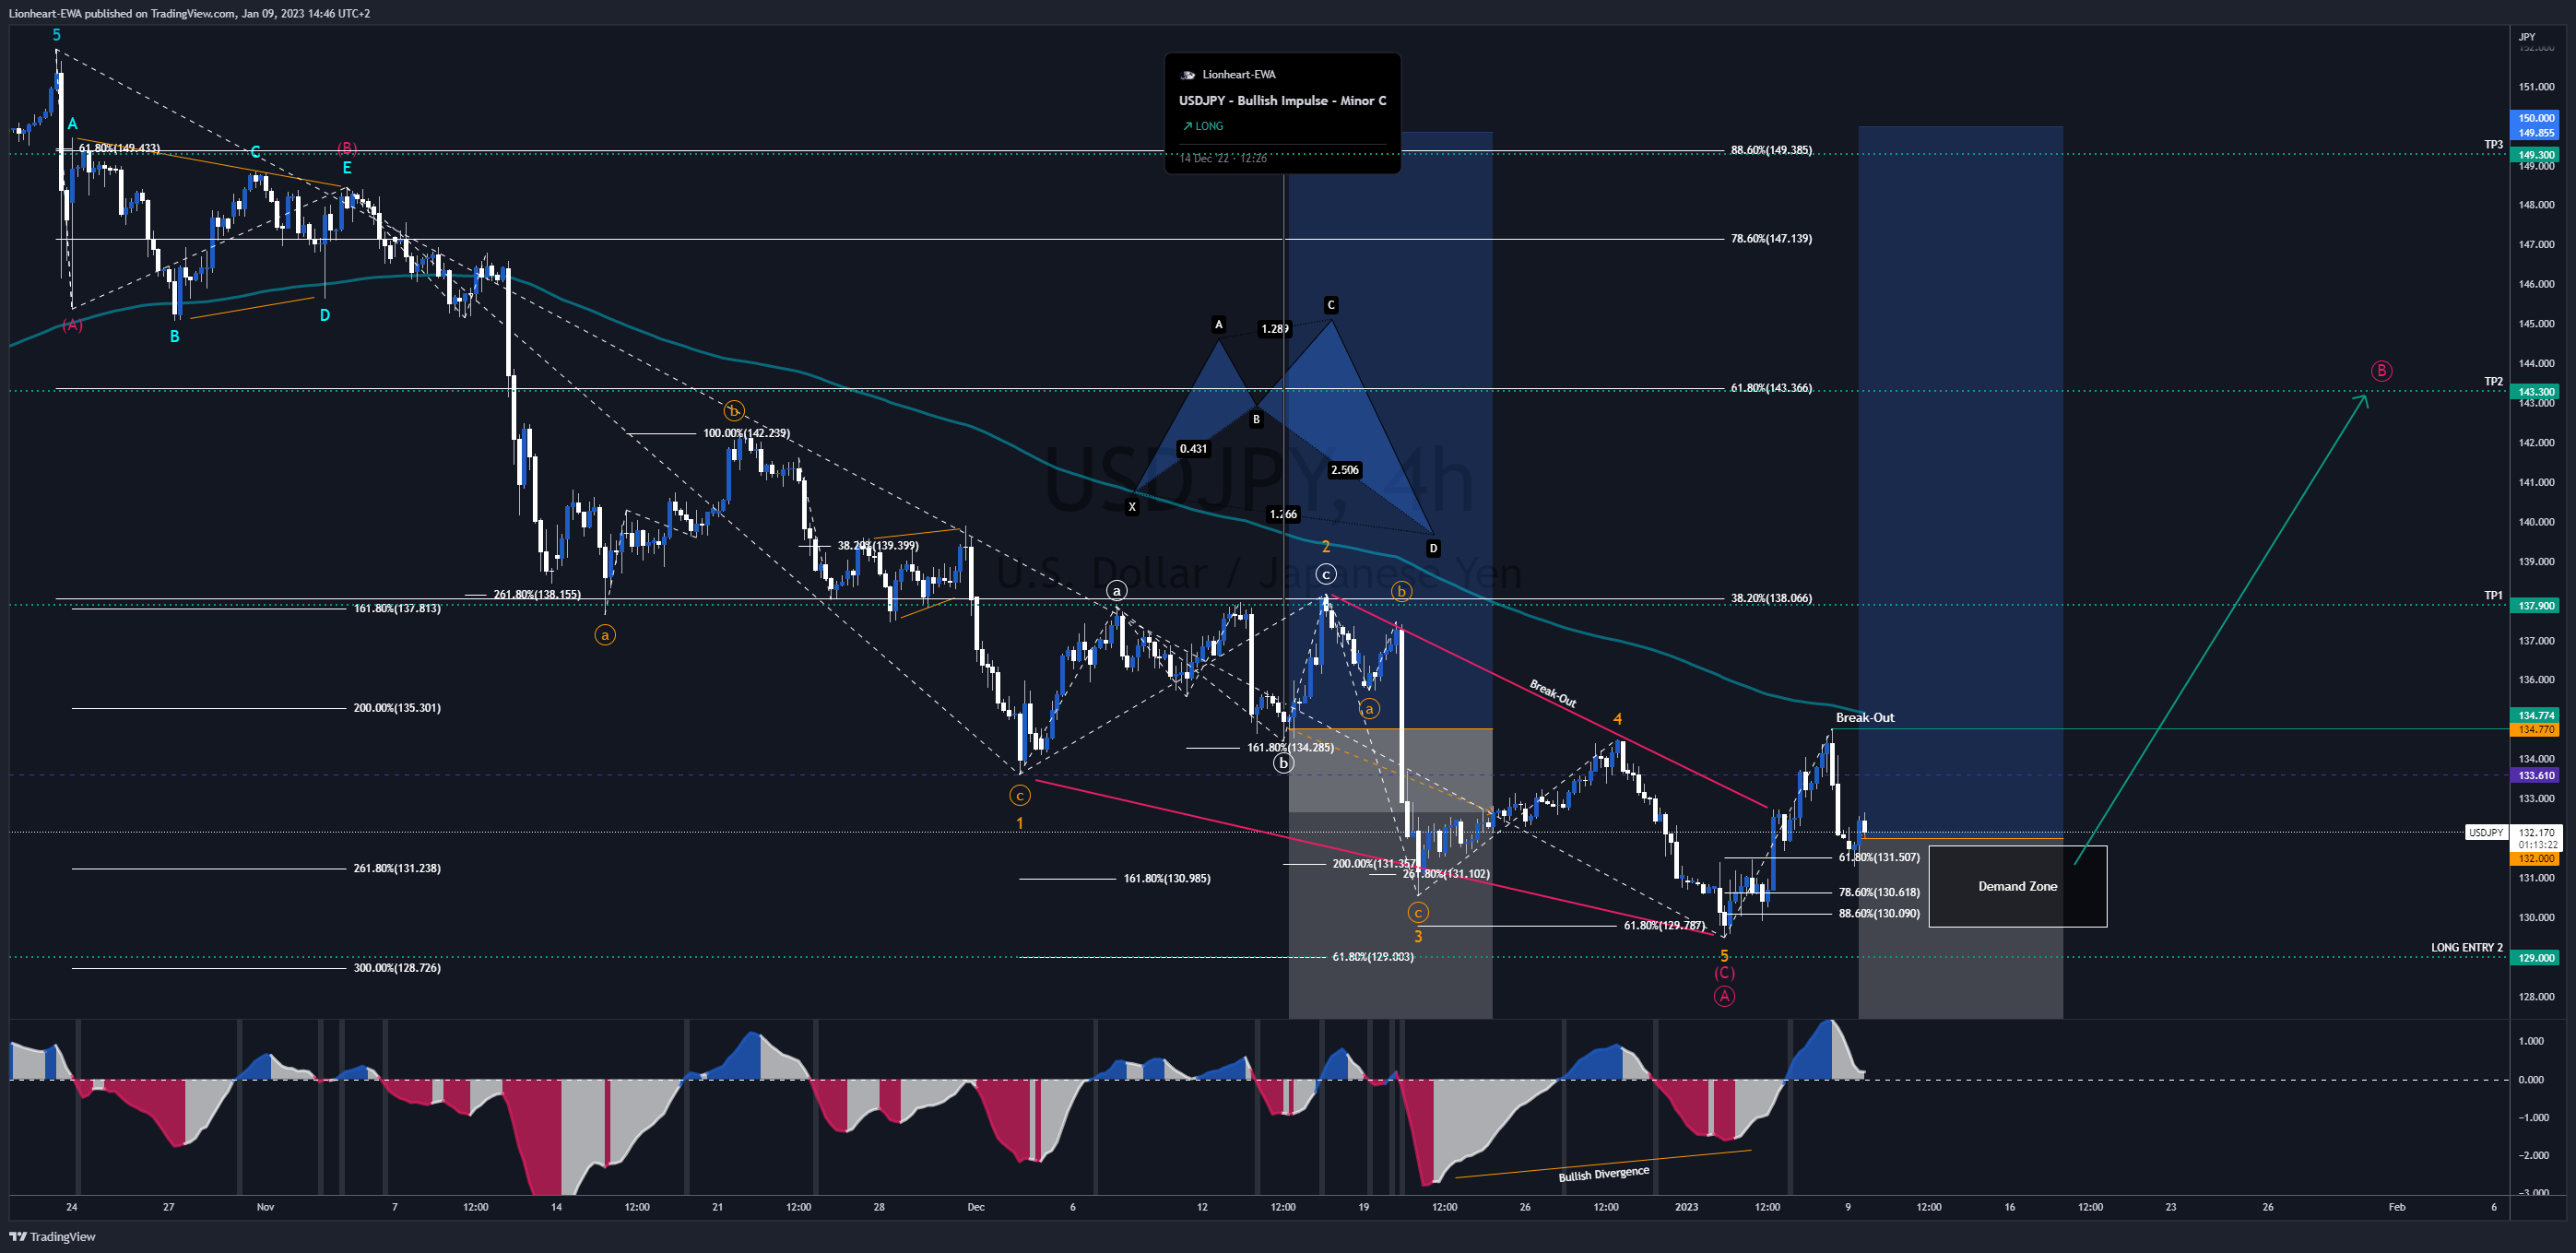
Task: Click the 'LONG ENTRY 2' label
Action: (x=2467, y=947)
